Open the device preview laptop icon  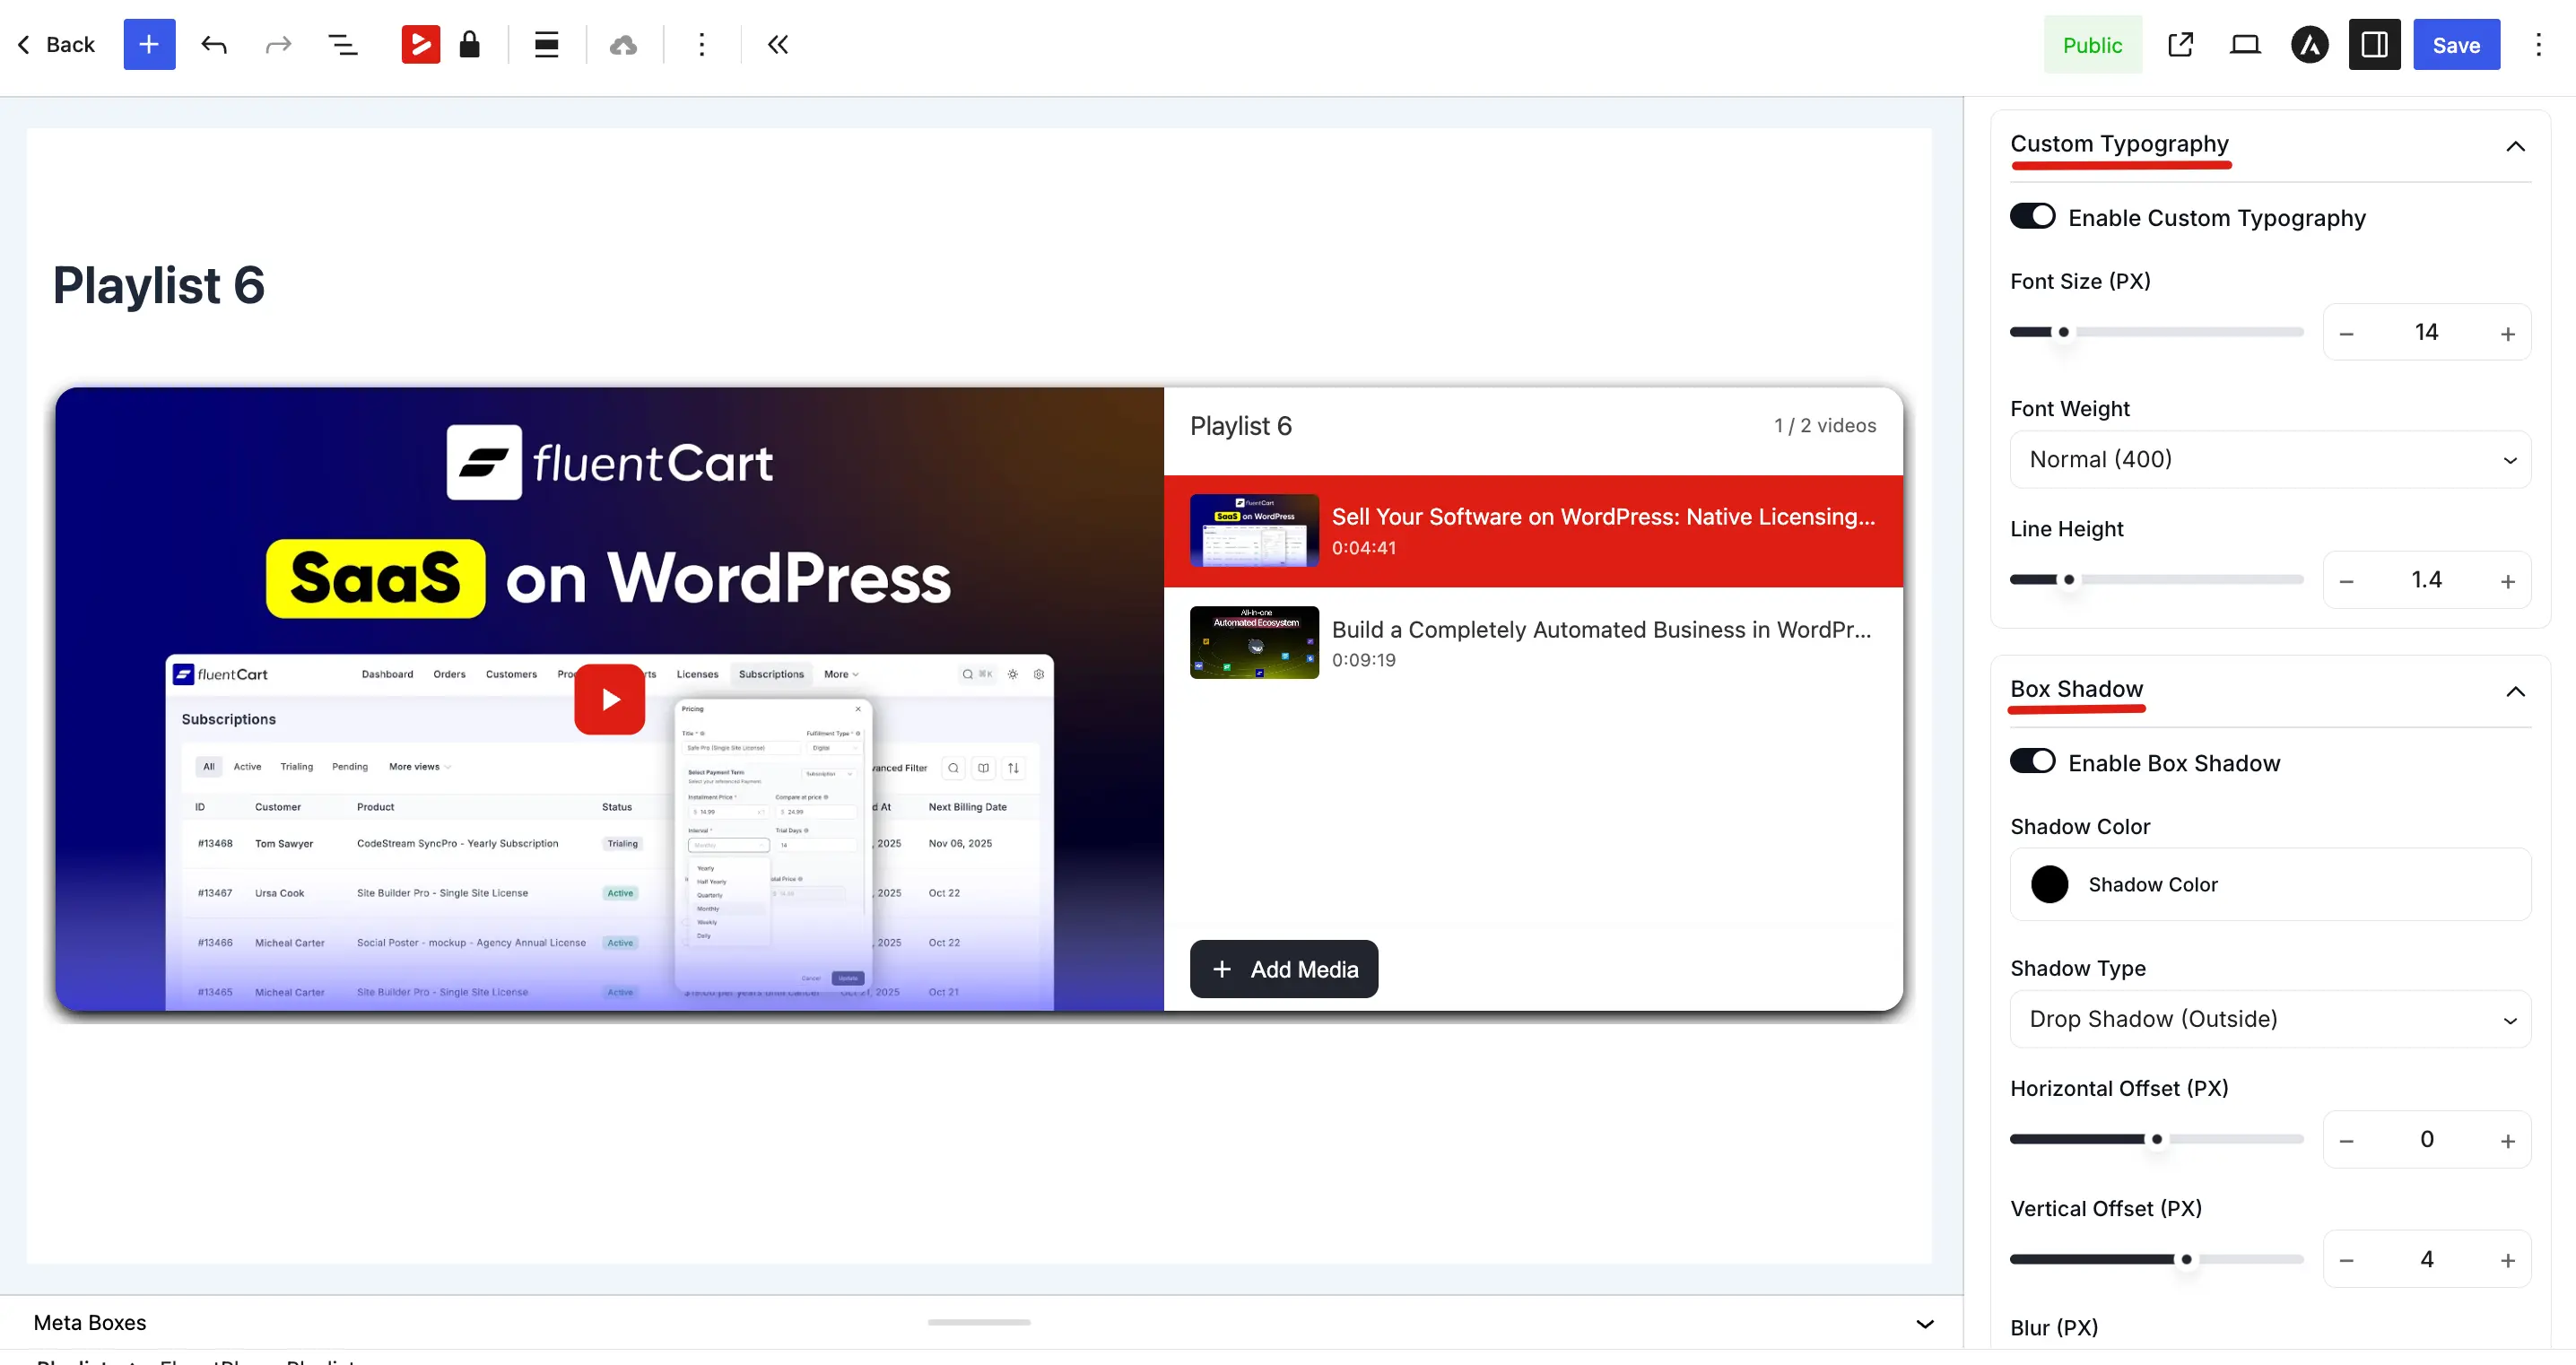2246,45
